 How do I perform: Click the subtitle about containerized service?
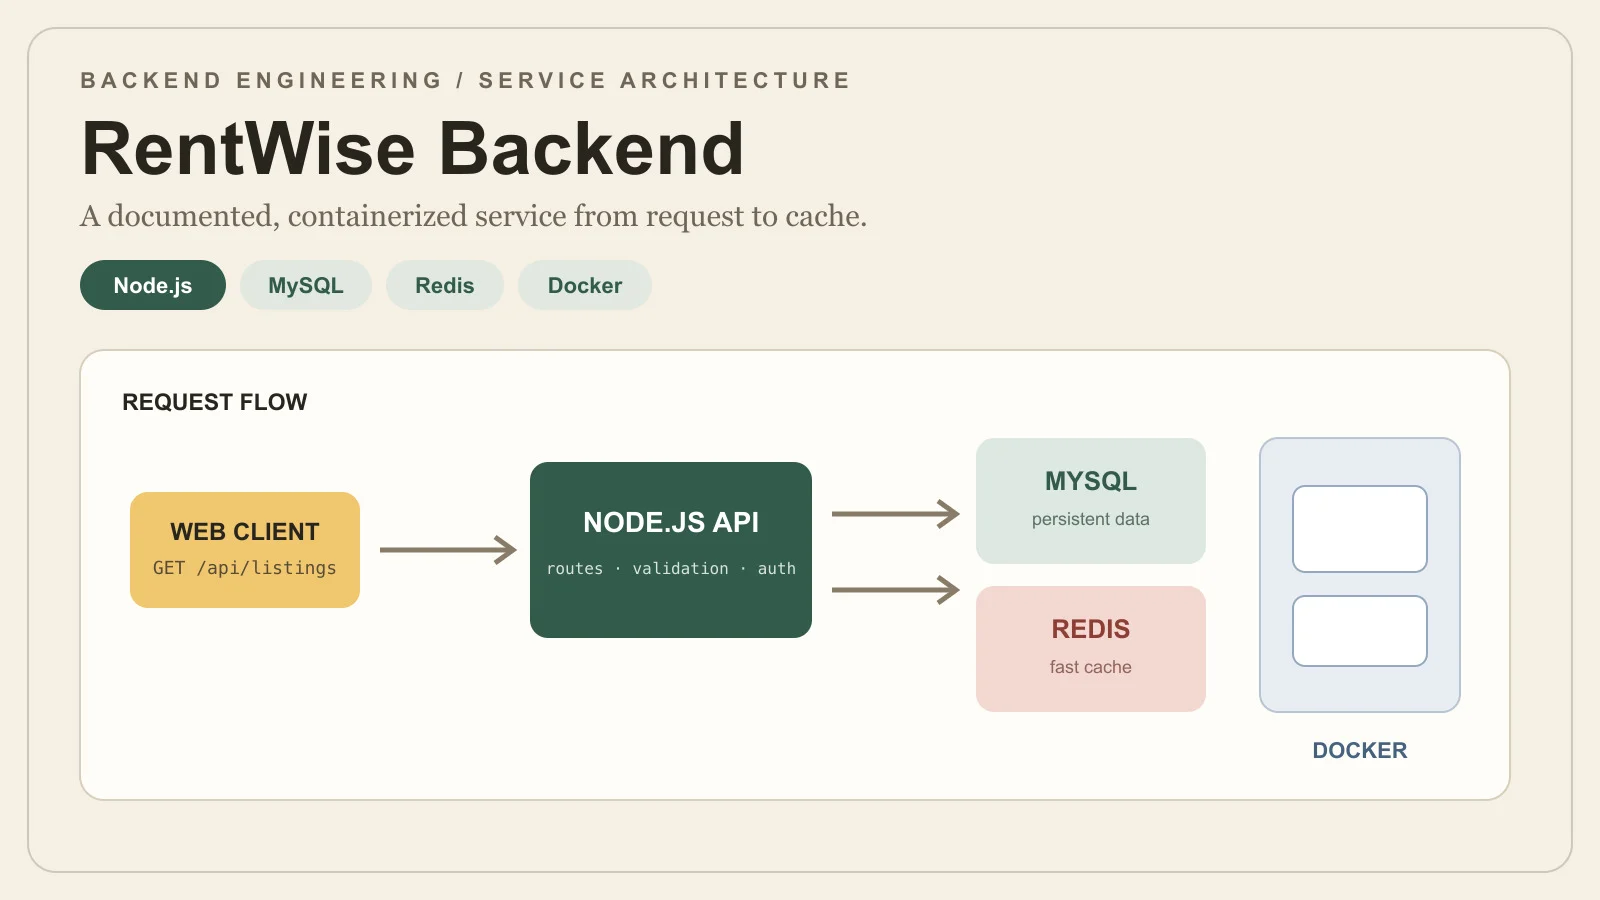click(x=474, y=216)
